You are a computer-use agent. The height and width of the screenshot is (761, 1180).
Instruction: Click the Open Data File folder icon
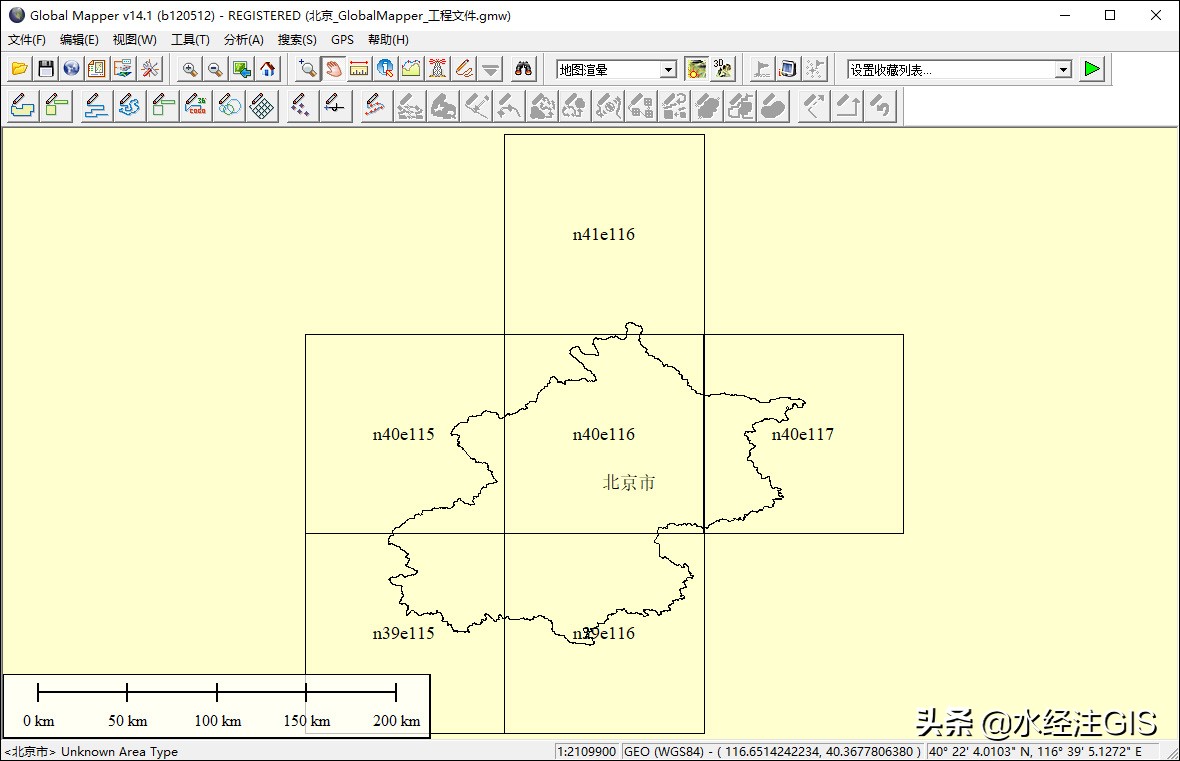20,69
